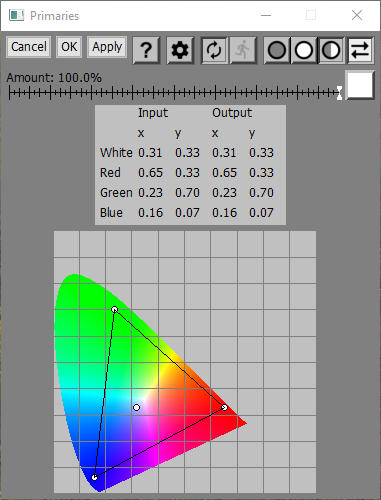Click the White row label
The width and height of the screenshot is (381, 500).
pos(116,153)
